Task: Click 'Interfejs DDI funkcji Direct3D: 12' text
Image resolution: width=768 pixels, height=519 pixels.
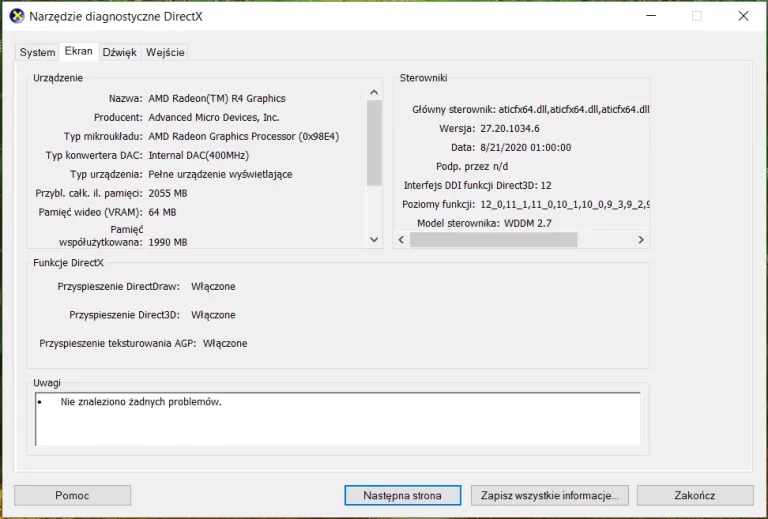Action: [x=477, y=186]
